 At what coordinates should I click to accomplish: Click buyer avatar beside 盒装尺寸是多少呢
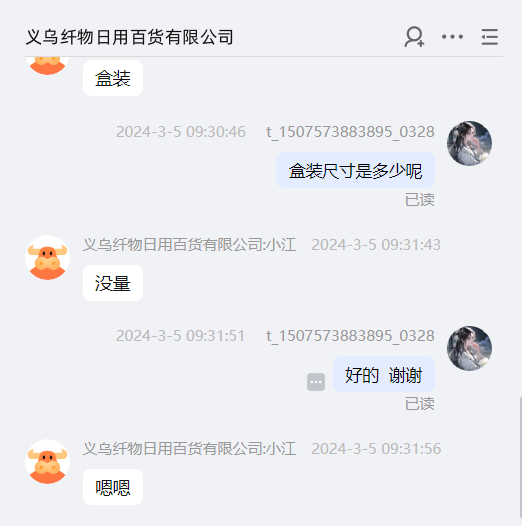point(469,144)
